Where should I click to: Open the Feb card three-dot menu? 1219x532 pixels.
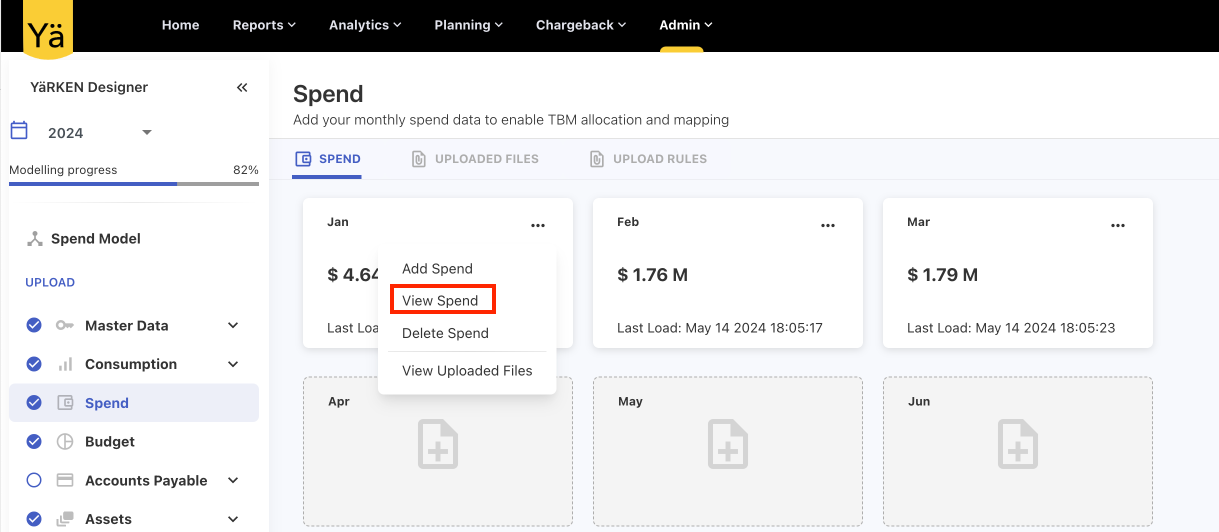pos(827,226)
